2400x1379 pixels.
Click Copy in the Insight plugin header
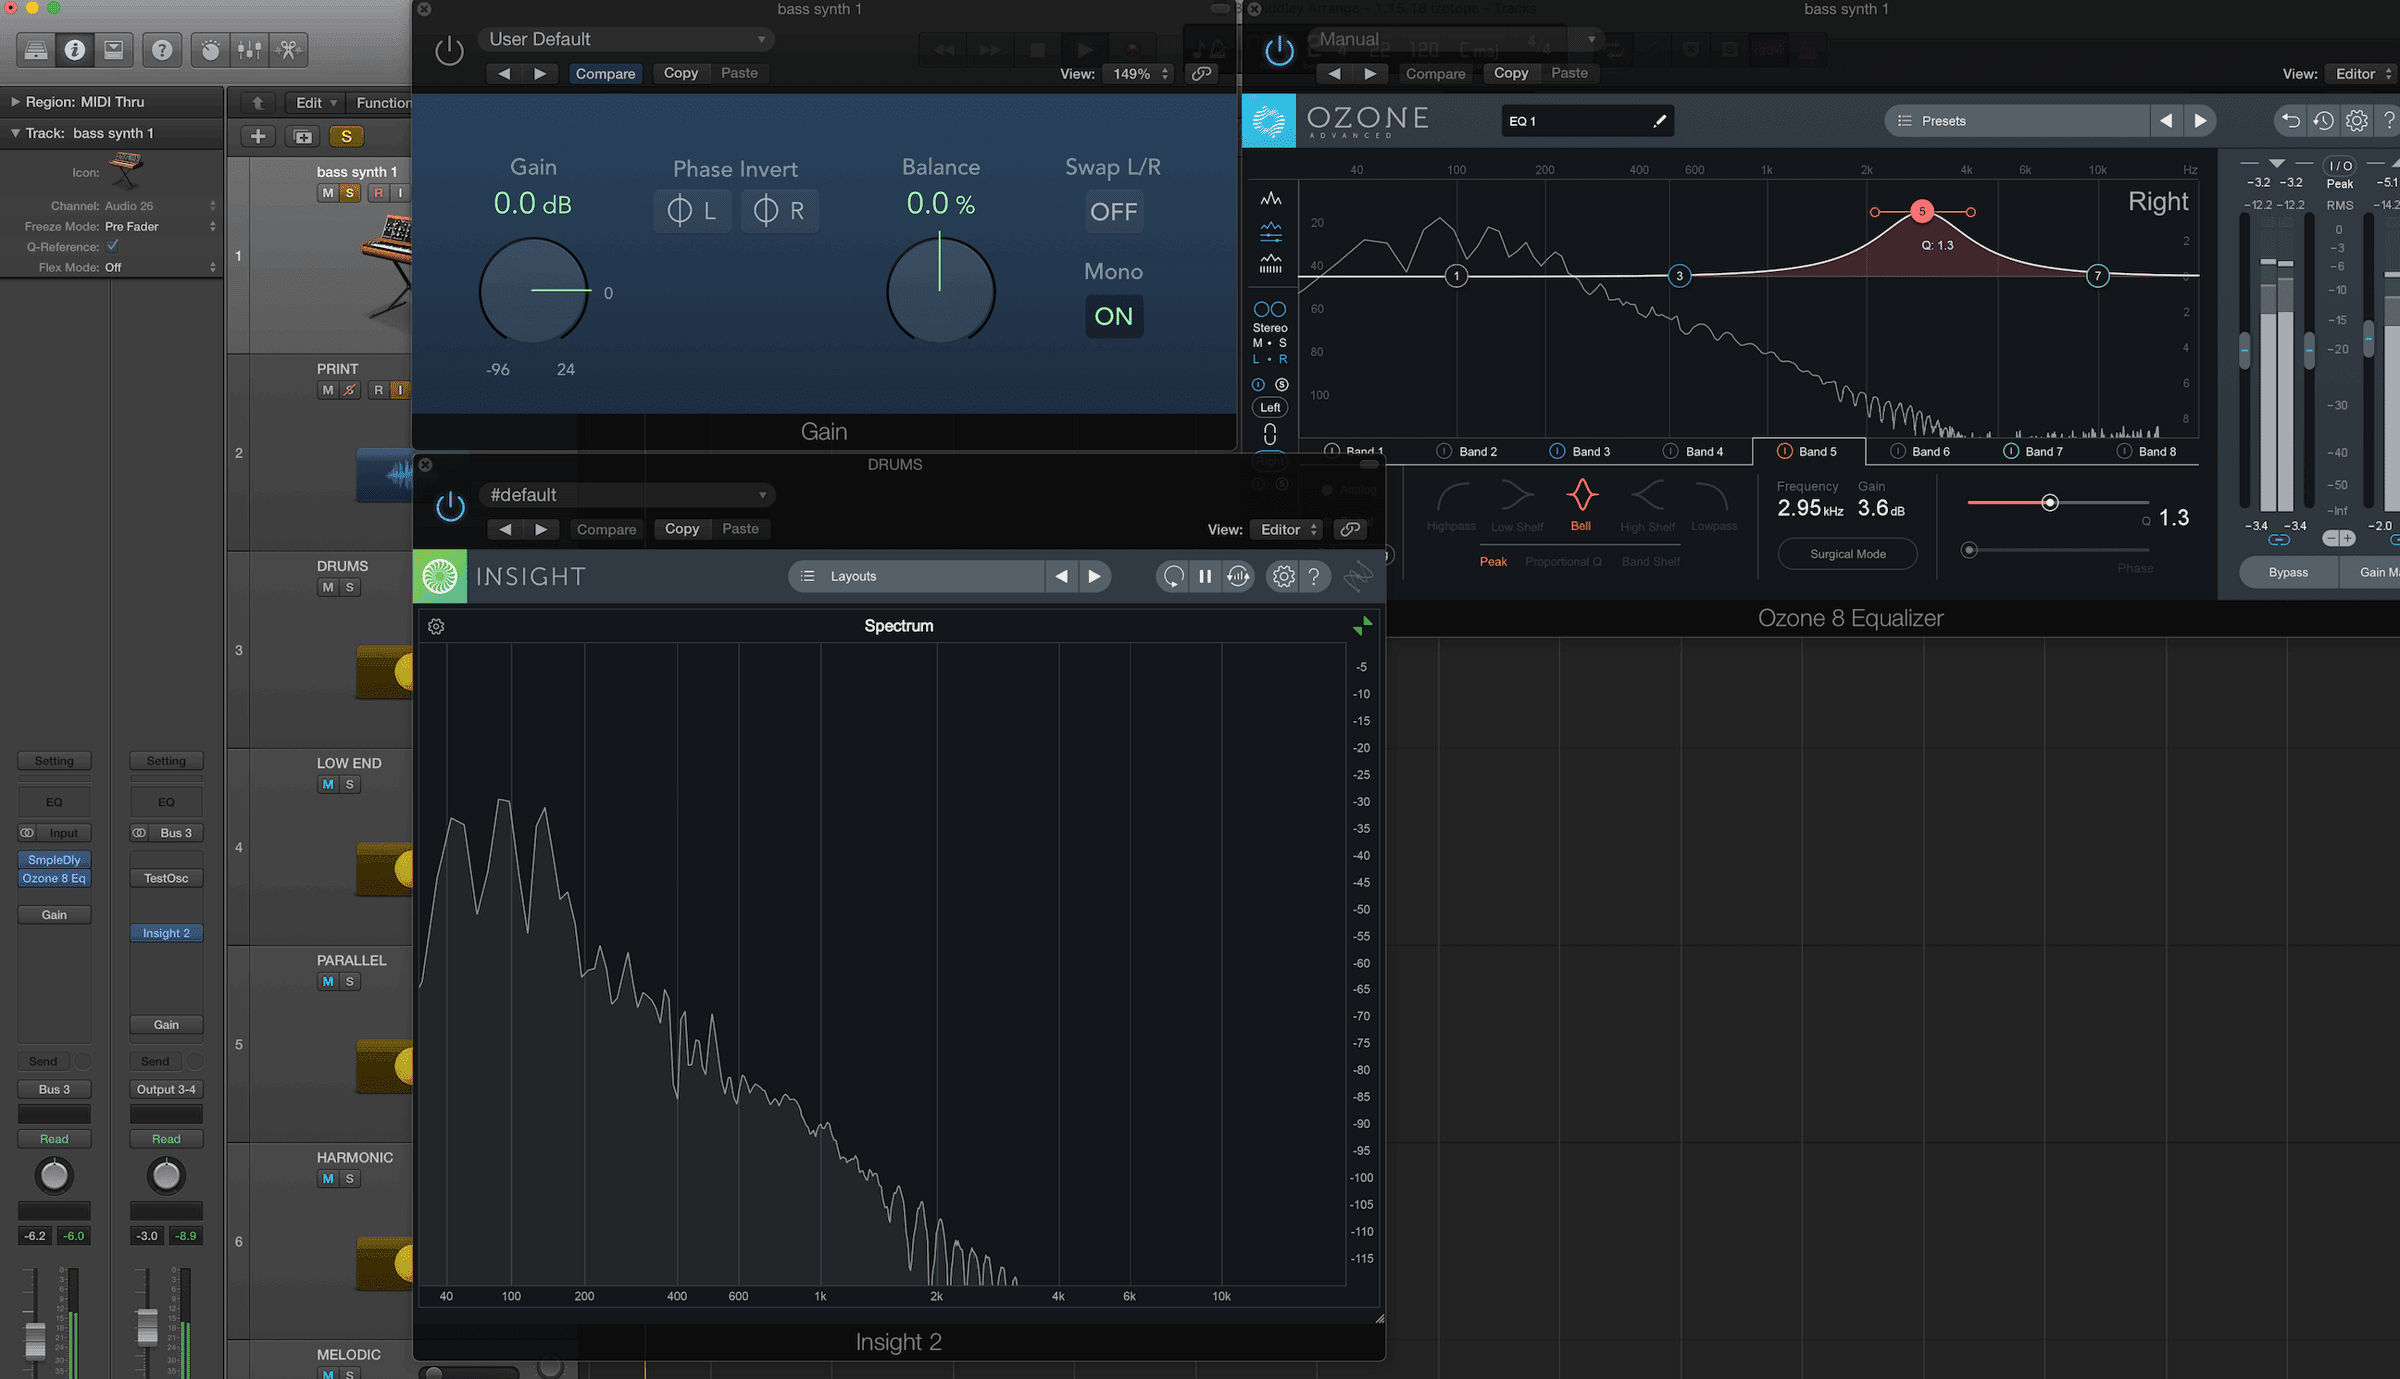682,529
